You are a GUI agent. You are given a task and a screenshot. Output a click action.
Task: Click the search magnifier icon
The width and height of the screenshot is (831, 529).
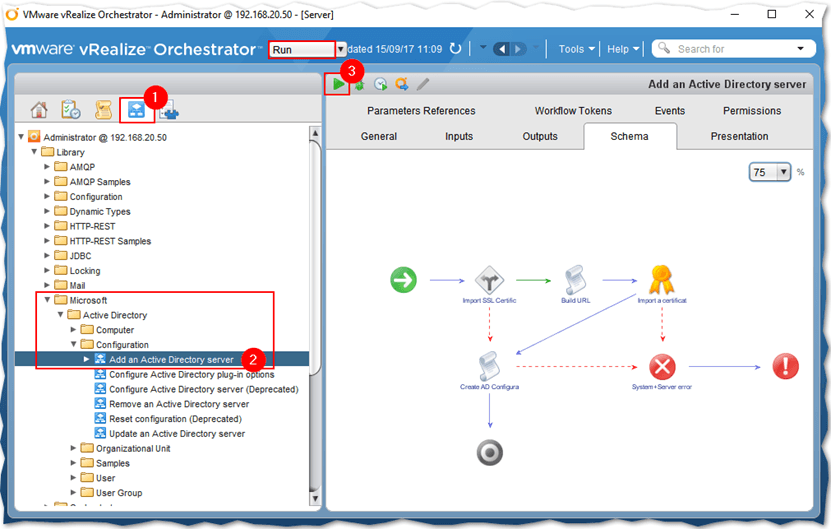(x=664, y=48)
